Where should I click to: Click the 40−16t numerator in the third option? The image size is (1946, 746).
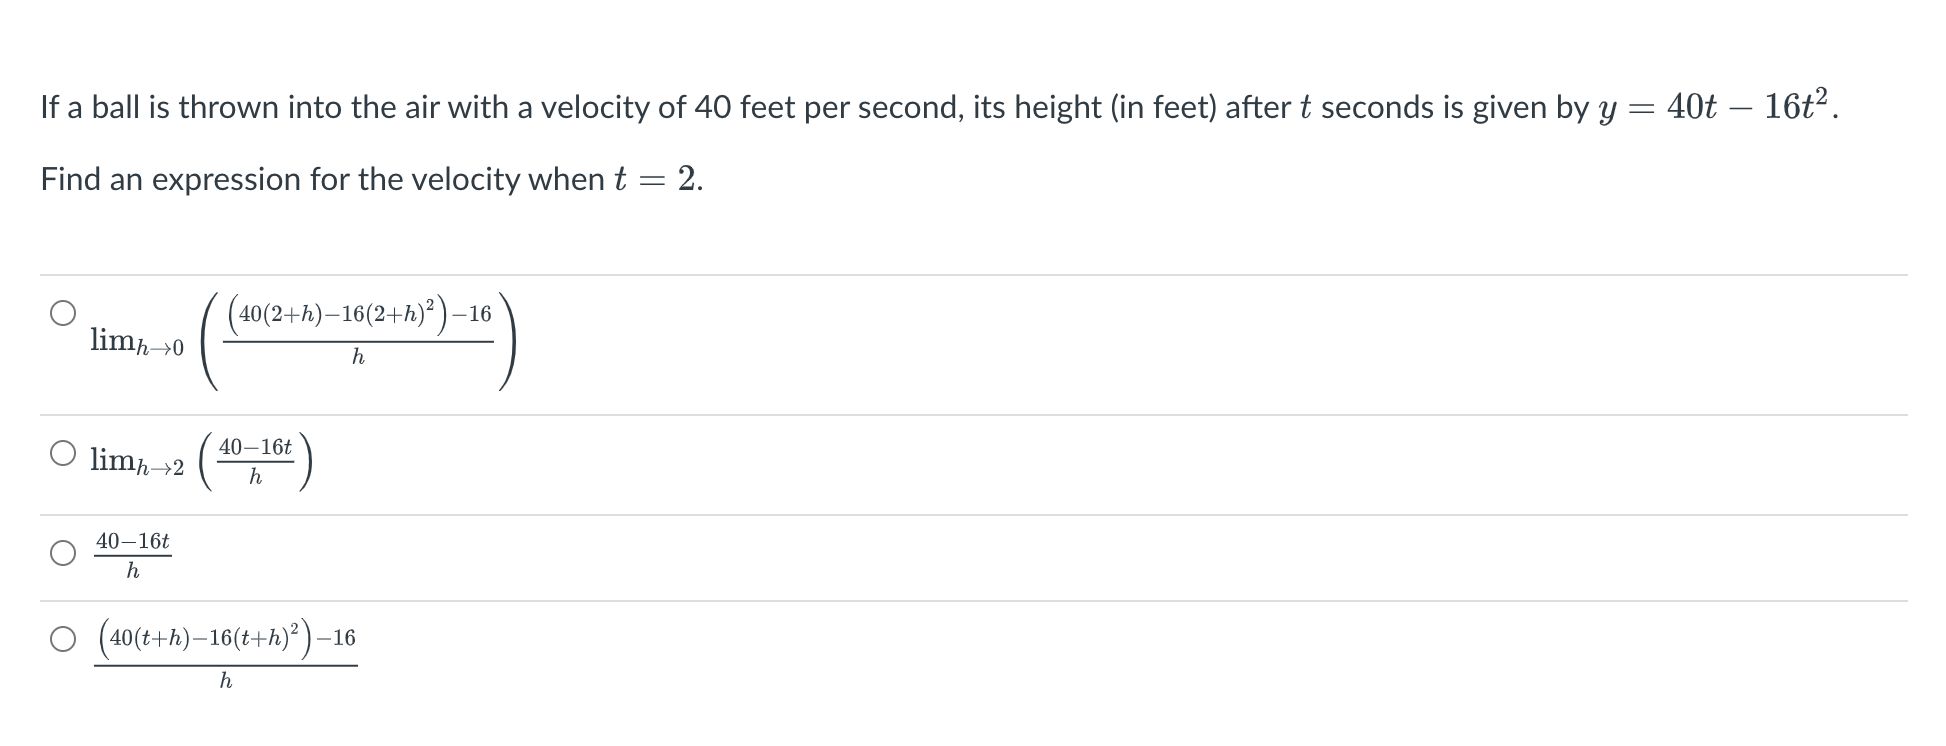(133, 541)
